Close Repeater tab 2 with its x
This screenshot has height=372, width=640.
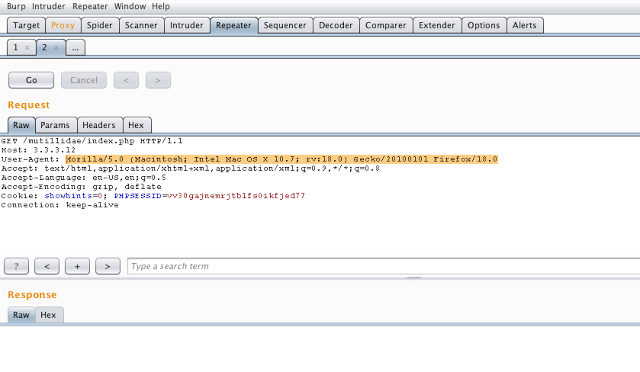56,48
